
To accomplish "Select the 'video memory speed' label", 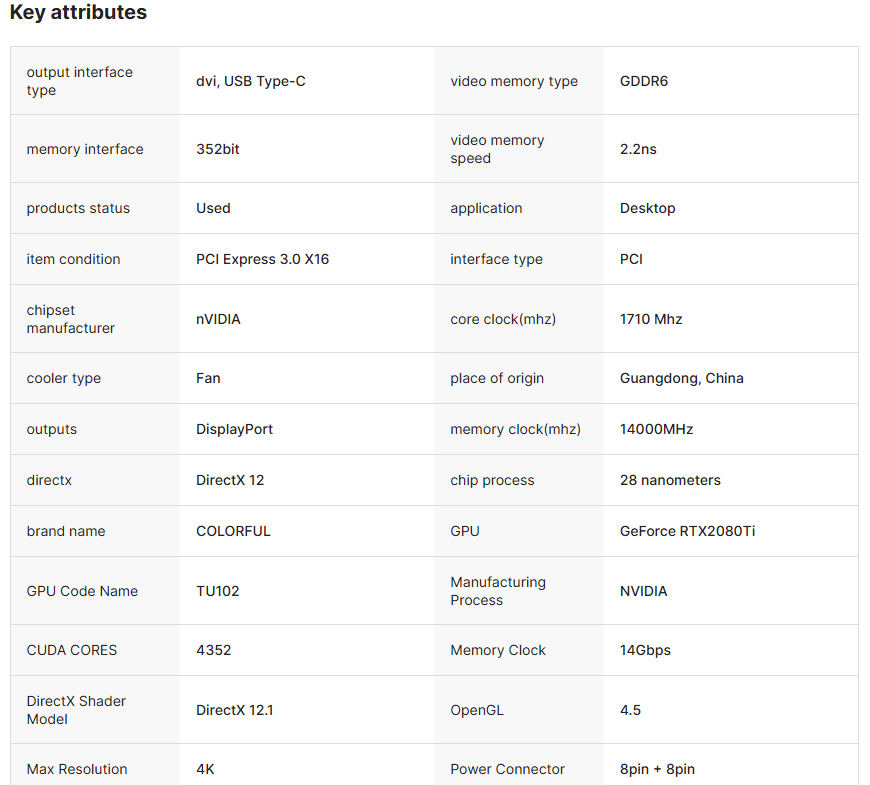I will tap(497, 149).
